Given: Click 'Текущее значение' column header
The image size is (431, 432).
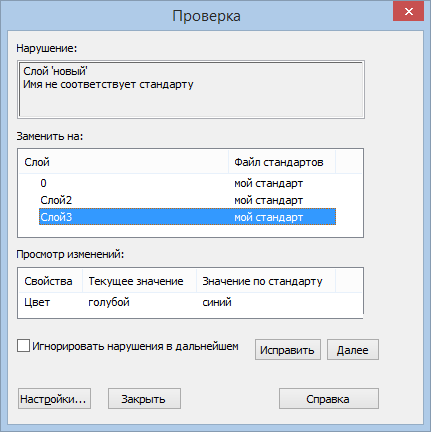Looking at the screenshot, I should pyautogui.click(x=139, y=281).
